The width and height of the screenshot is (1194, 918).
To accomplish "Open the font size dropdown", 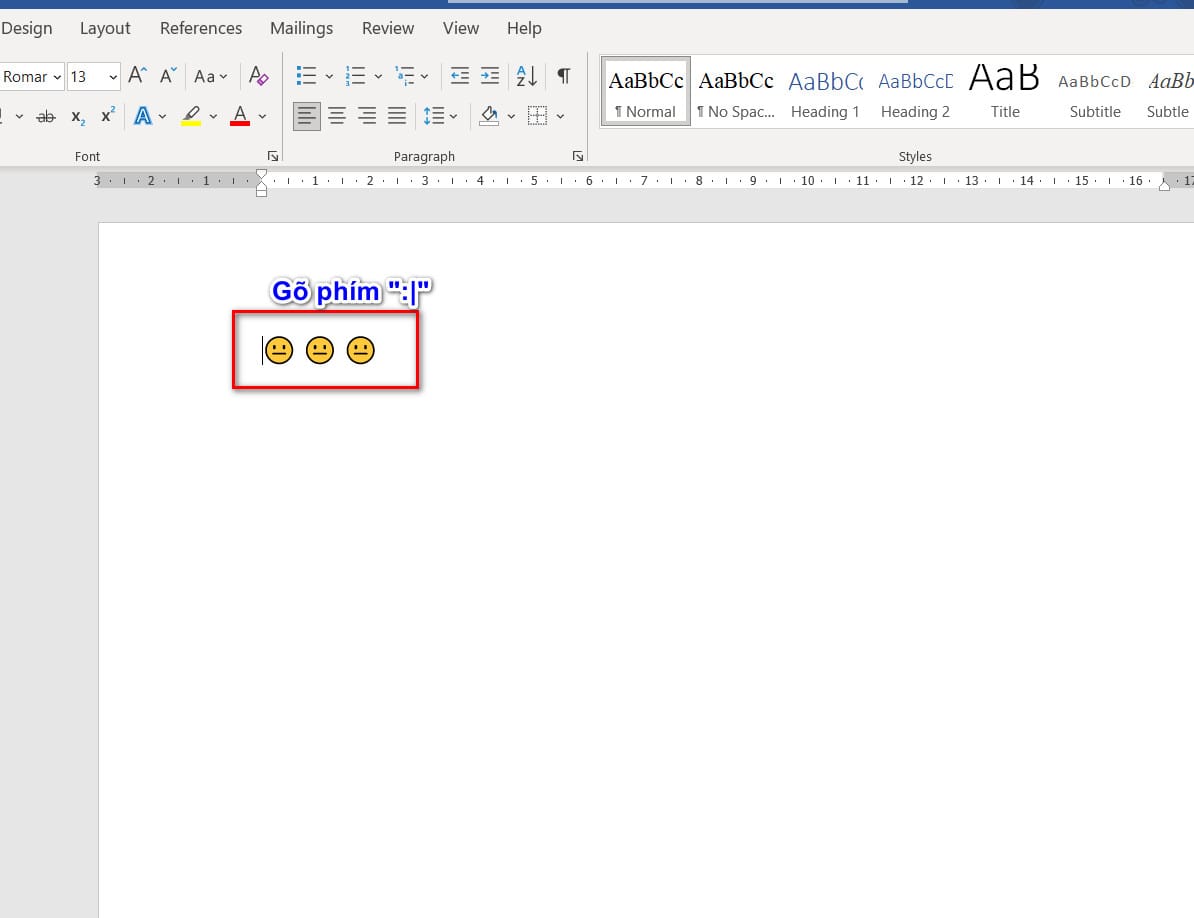I will (112, 77).
